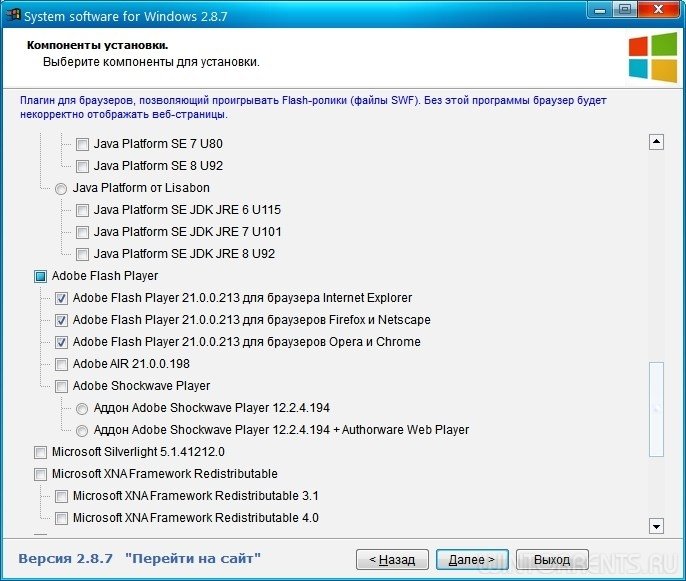686x581 pixels.
Task: Check Microsoft XNA Framework Redistributable 4.0
Action: click(62, 518)
